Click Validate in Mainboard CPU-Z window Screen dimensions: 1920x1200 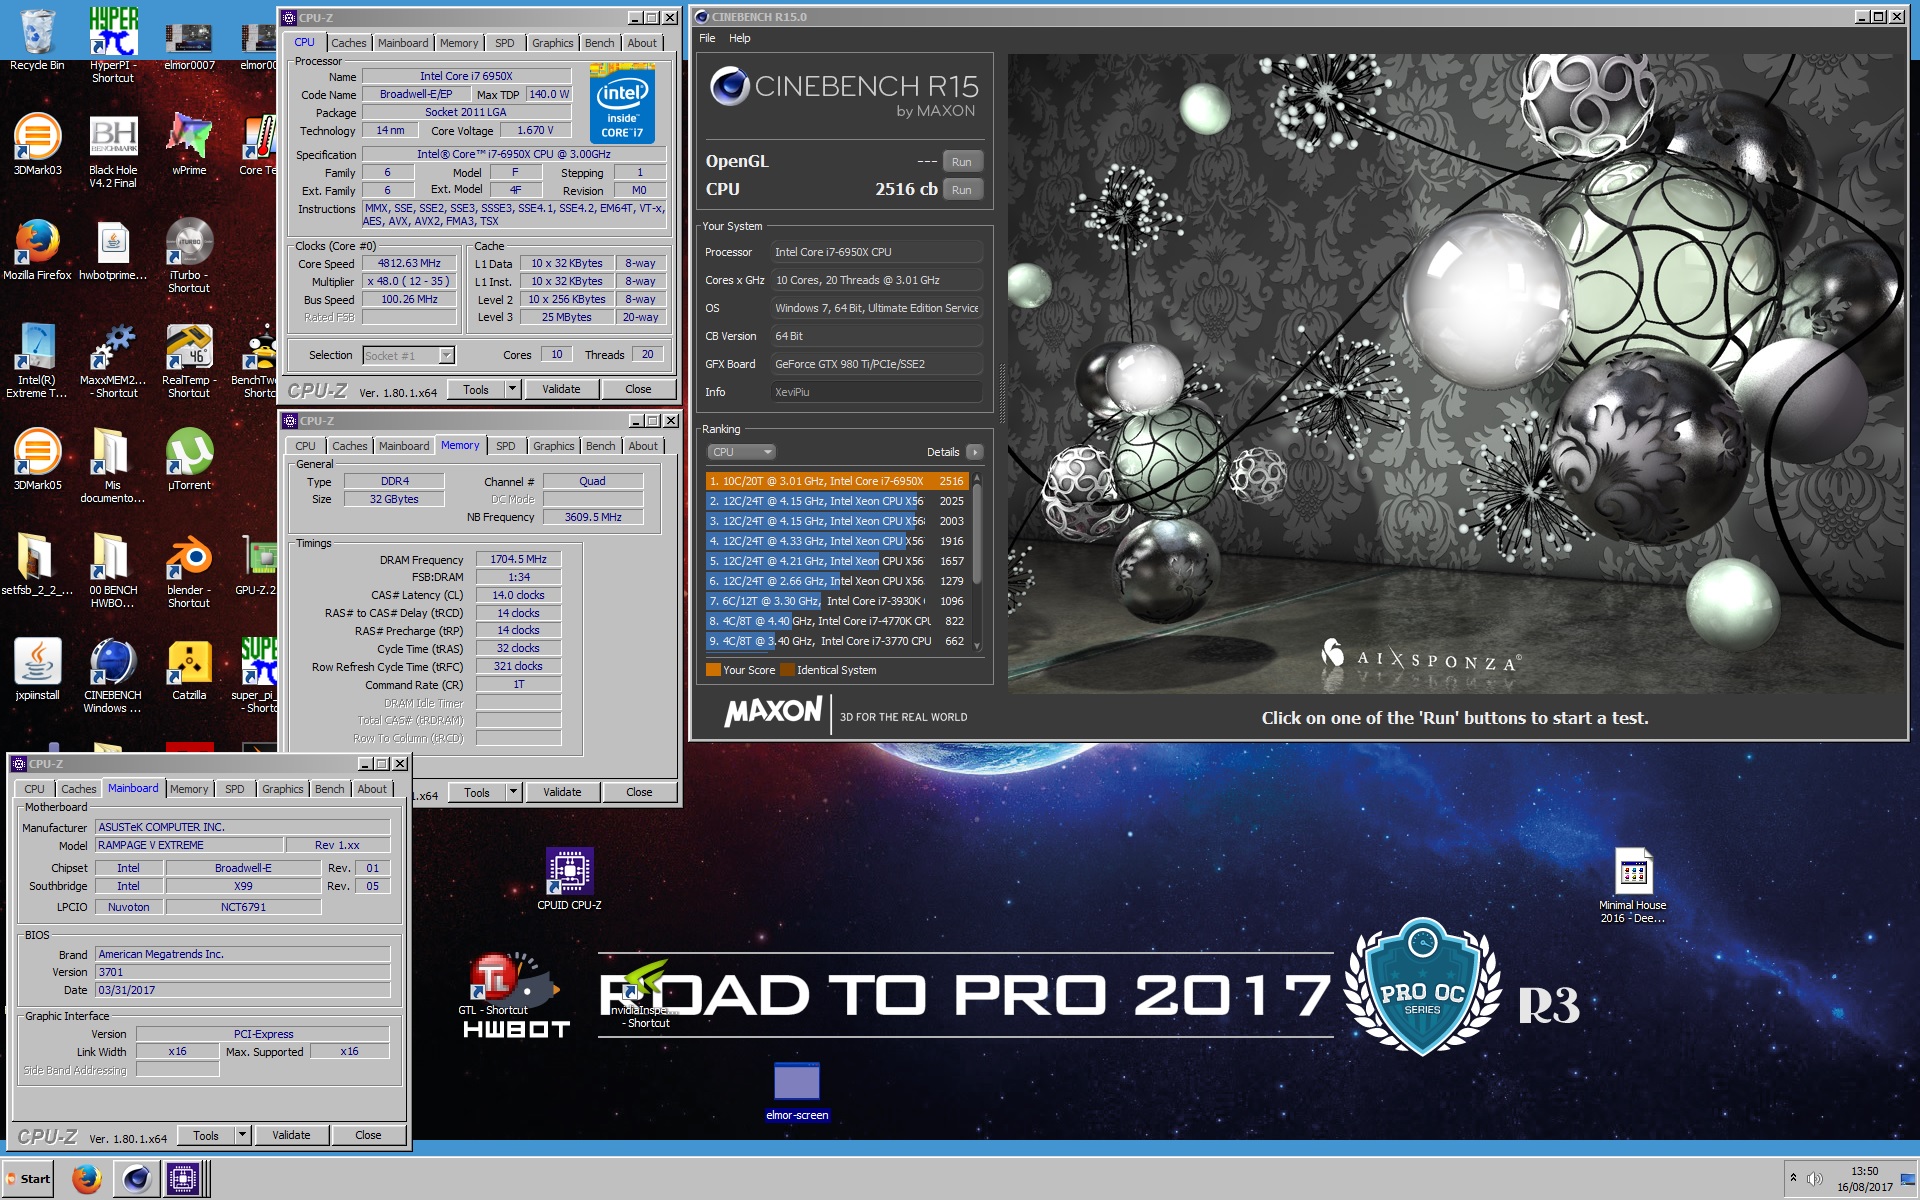pos(291,1135)
